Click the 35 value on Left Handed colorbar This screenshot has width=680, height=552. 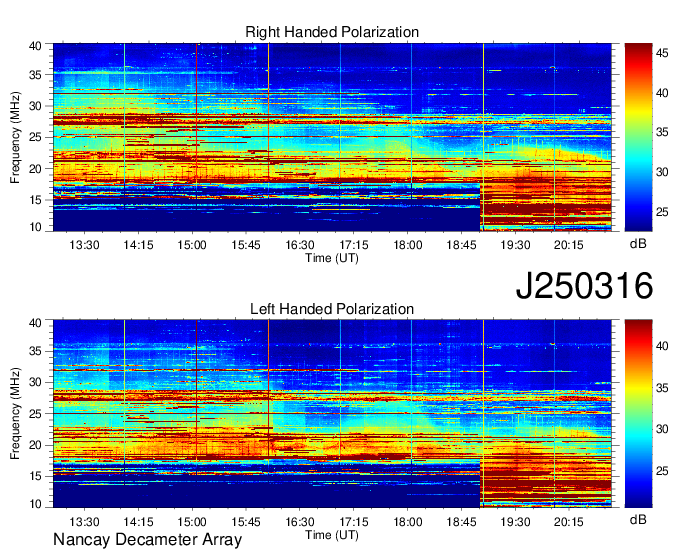662,388
